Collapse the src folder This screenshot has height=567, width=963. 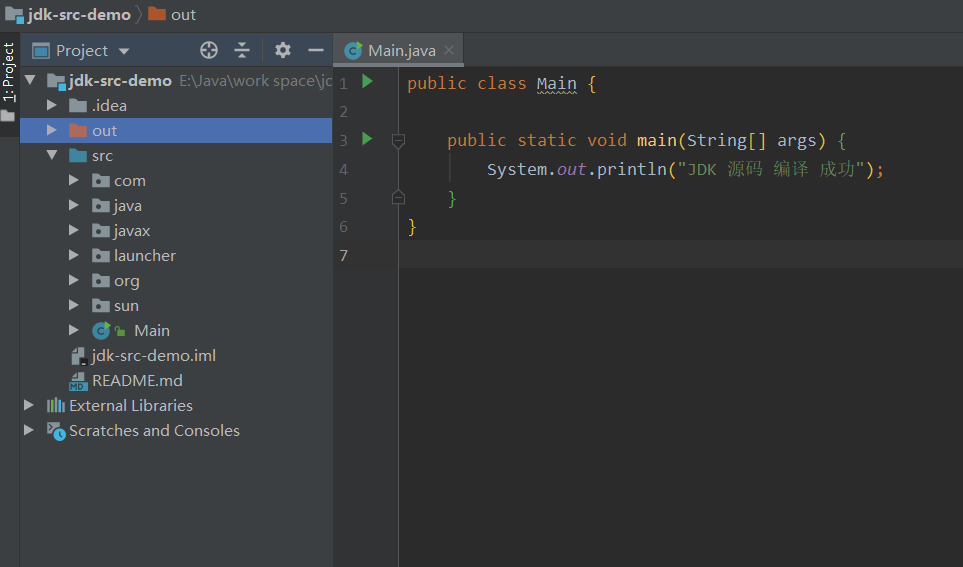[x=52, y=155]
